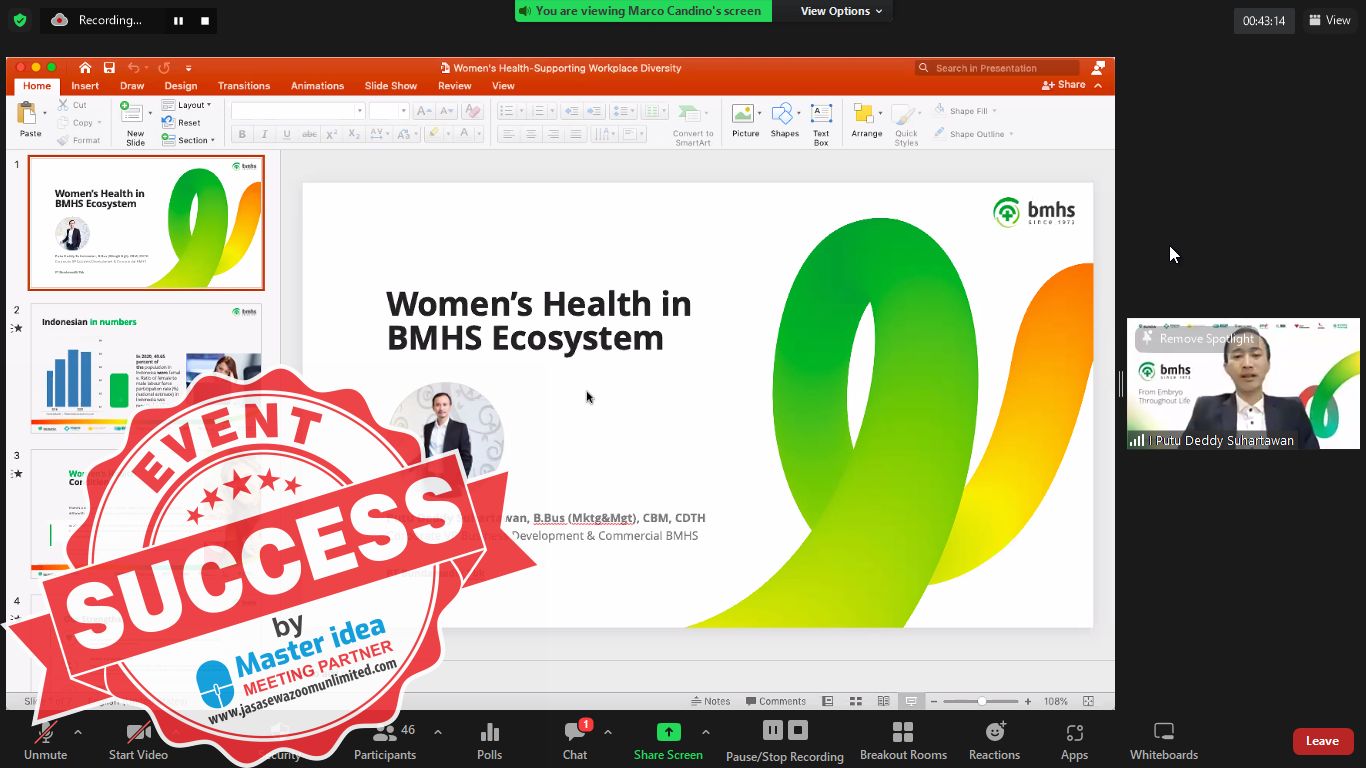Open Breakout Rooms
This screenshot has height=768, width=1366.
point(903,741)
